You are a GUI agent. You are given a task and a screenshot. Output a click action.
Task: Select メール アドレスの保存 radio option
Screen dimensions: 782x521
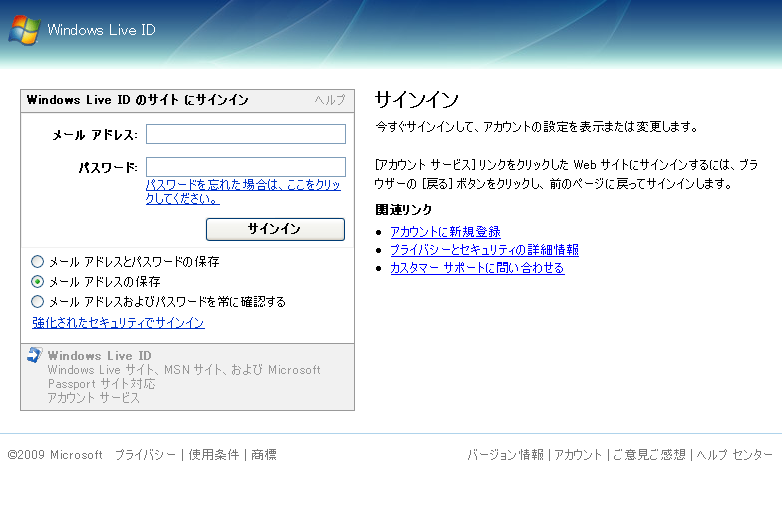point(37,282)
